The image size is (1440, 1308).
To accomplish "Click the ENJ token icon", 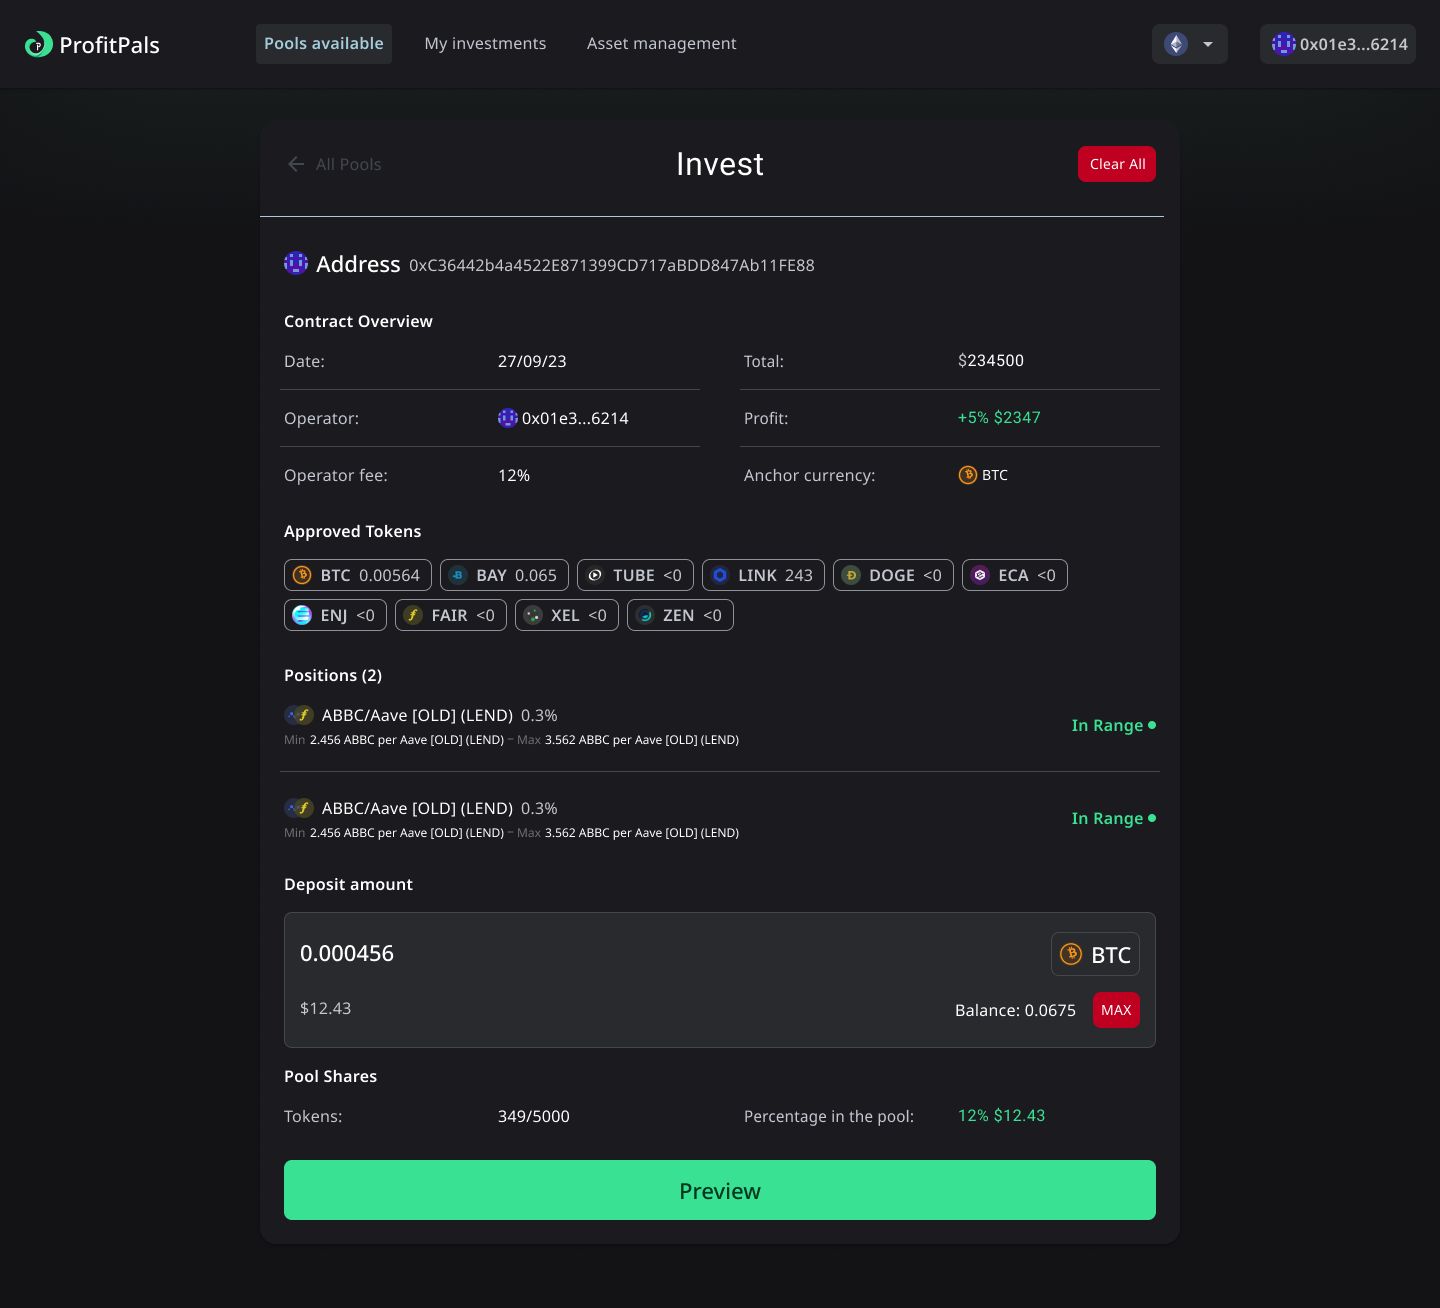I will [302, 615].
